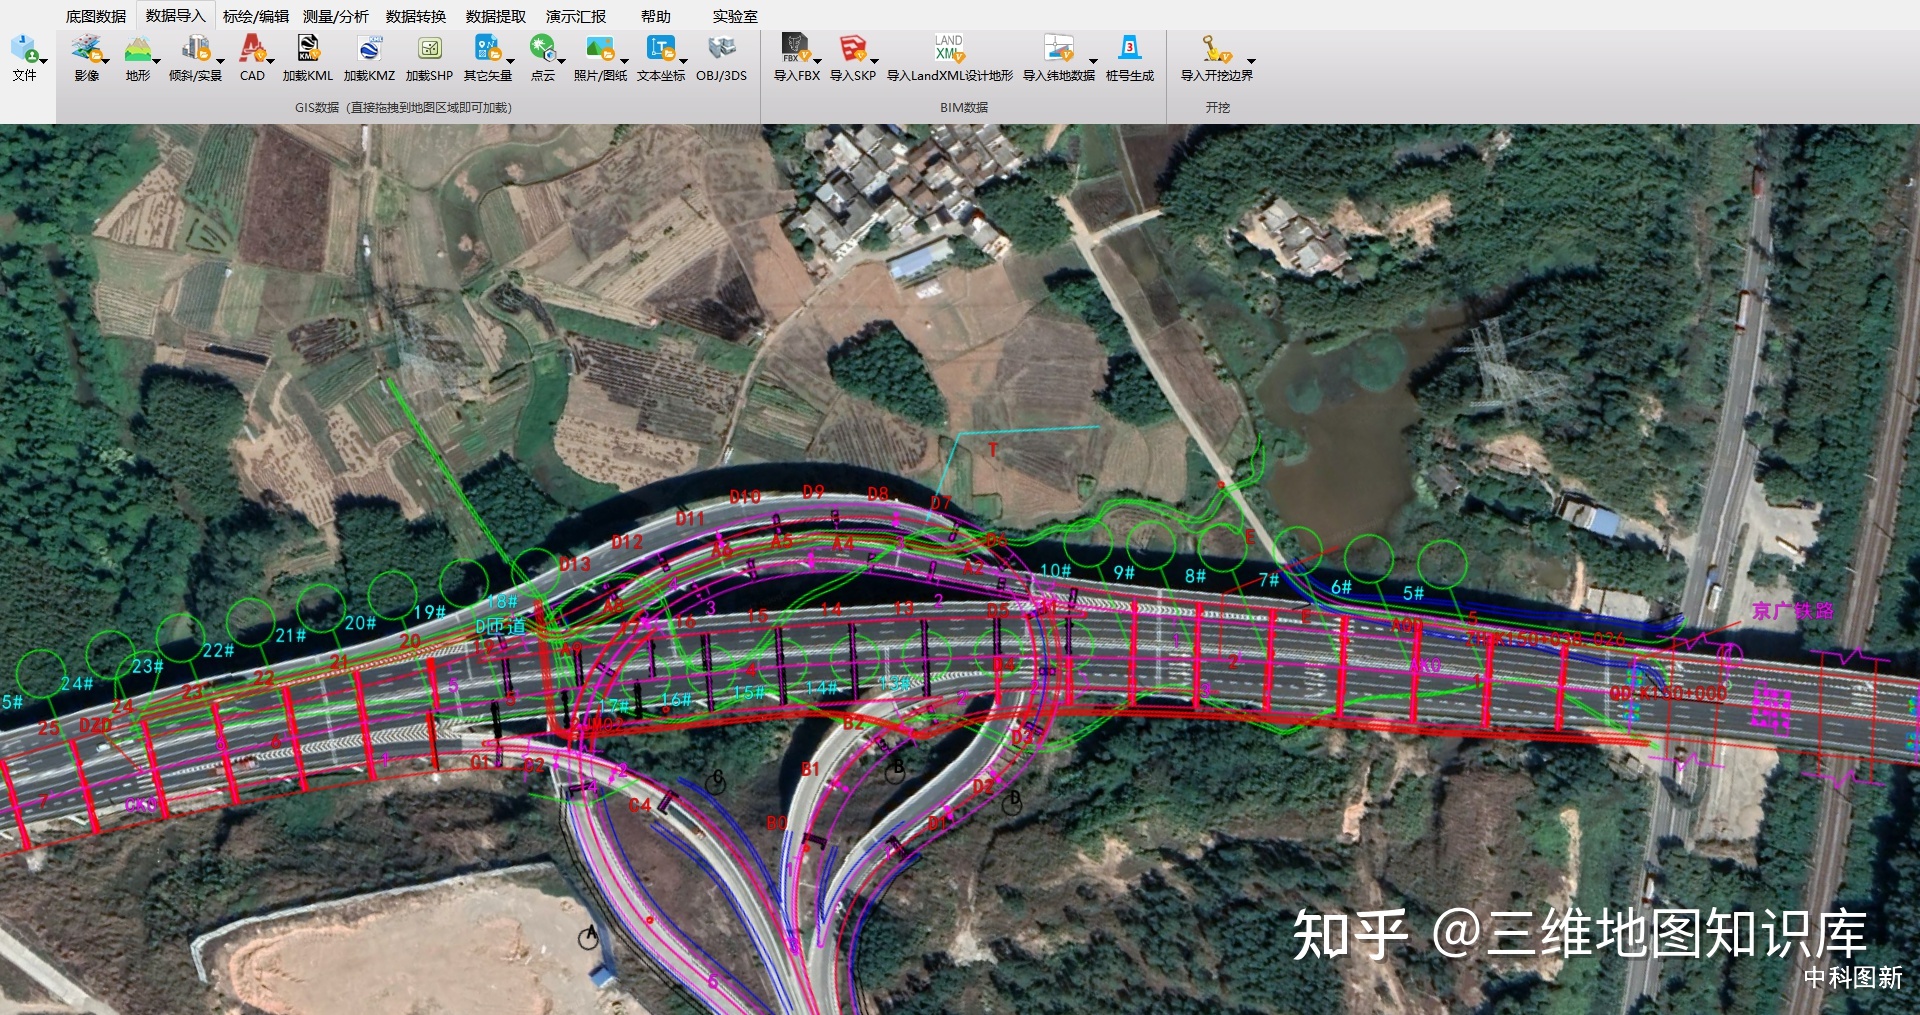Viewport: 1920px width, 1015px height.
Task: Load a shapefile with 加载SHP
Action: (429, 49)
